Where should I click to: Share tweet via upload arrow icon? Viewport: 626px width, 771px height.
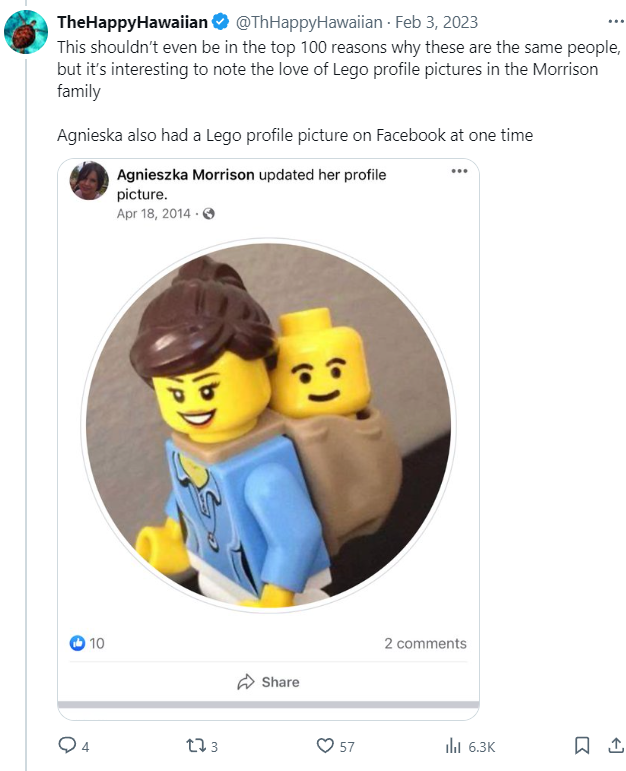point(611,746)
